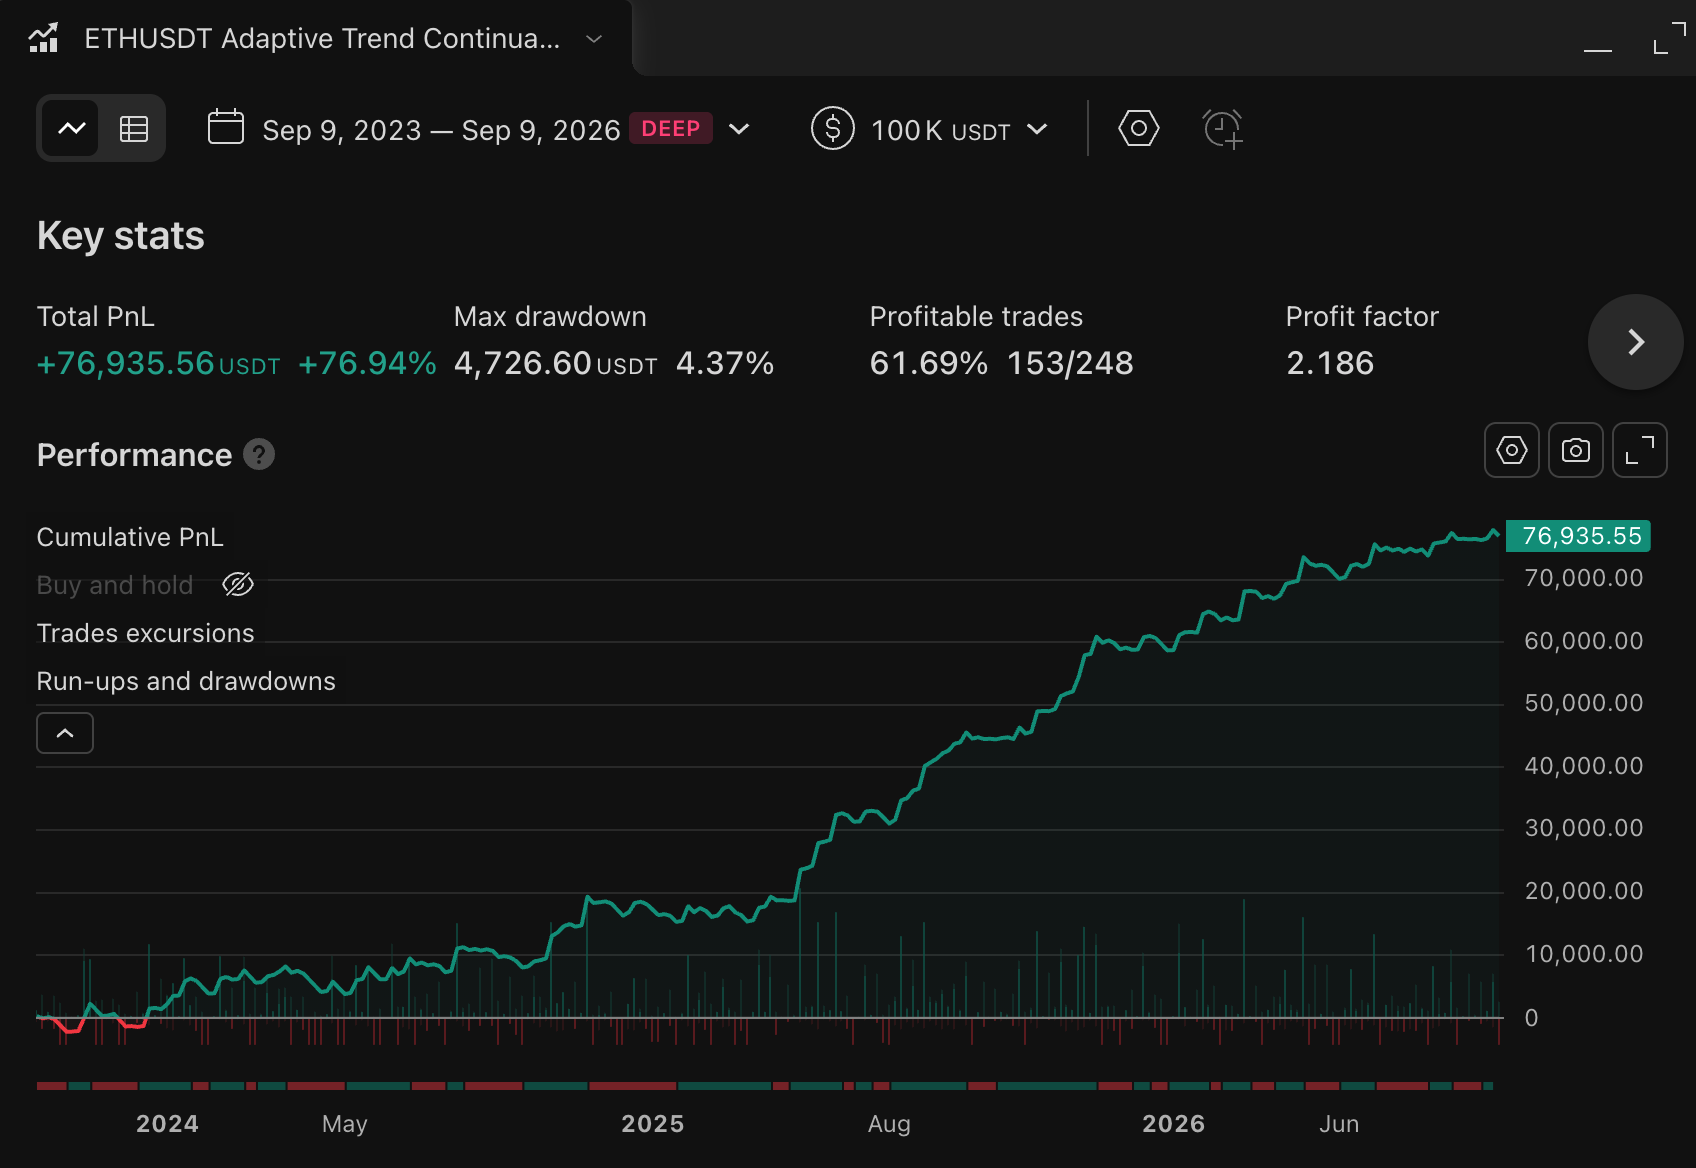The image size is (1696, 1168).
Task: Click the Profit factor value 2.186
Action: pos(1330,363)
